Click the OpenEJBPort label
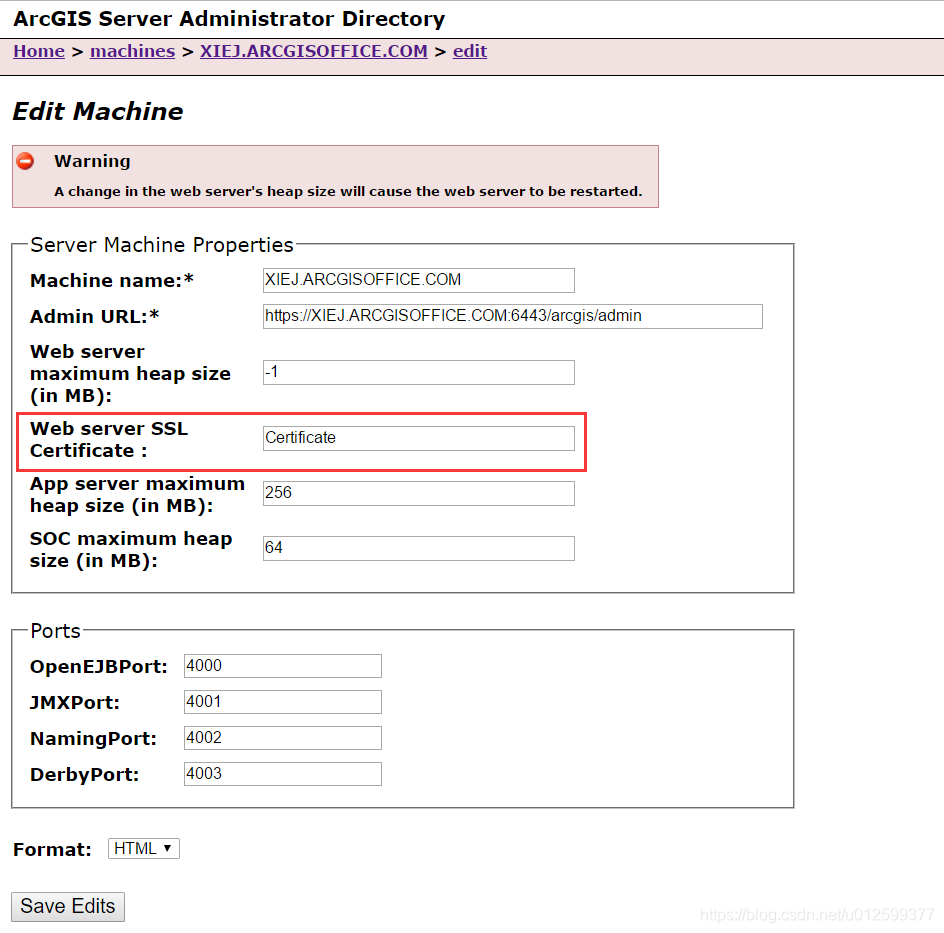Image resolution: width=944 pixels, height=933 pixels. tap(99, 667)
